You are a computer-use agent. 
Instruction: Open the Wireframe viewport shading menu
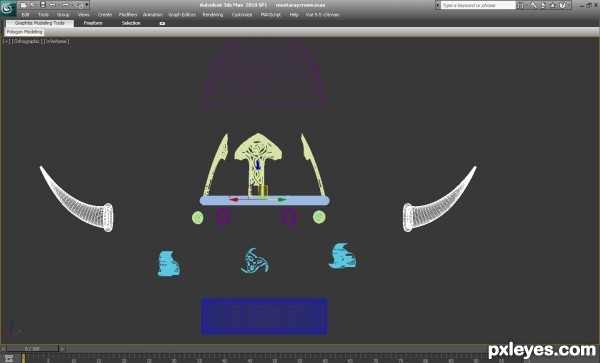57,41
